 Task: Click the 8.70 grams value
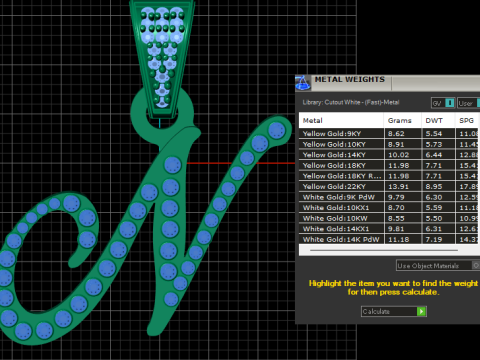396,207
